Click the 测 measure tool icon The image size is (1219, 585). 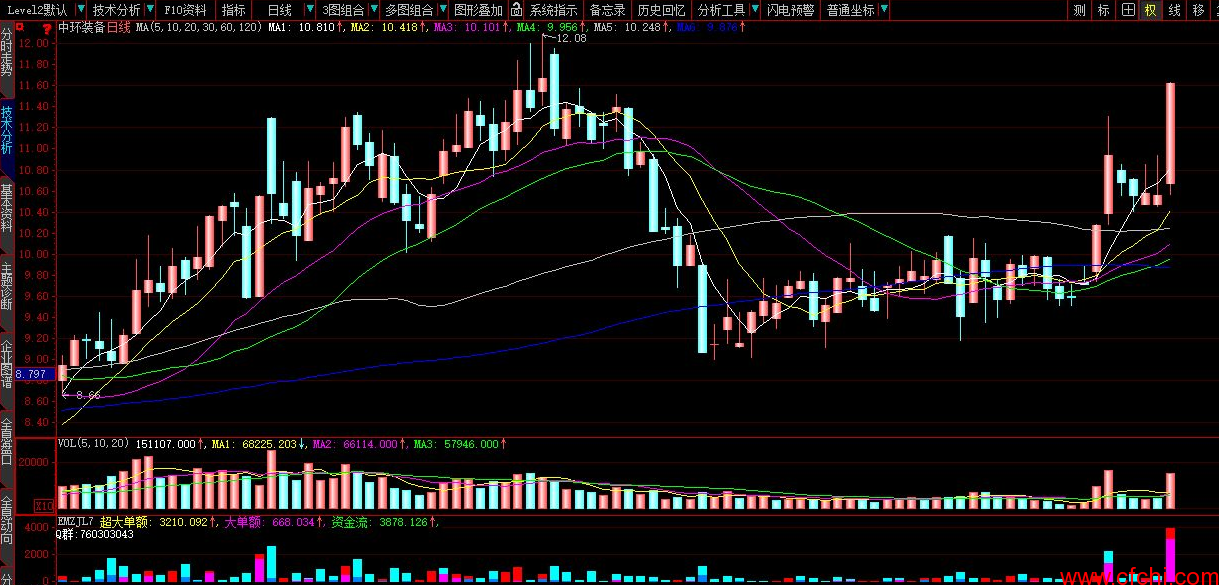pos(1079,10)
